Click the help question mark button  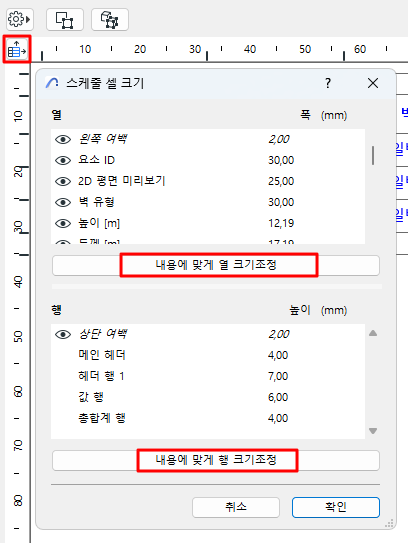click(328, 83)
